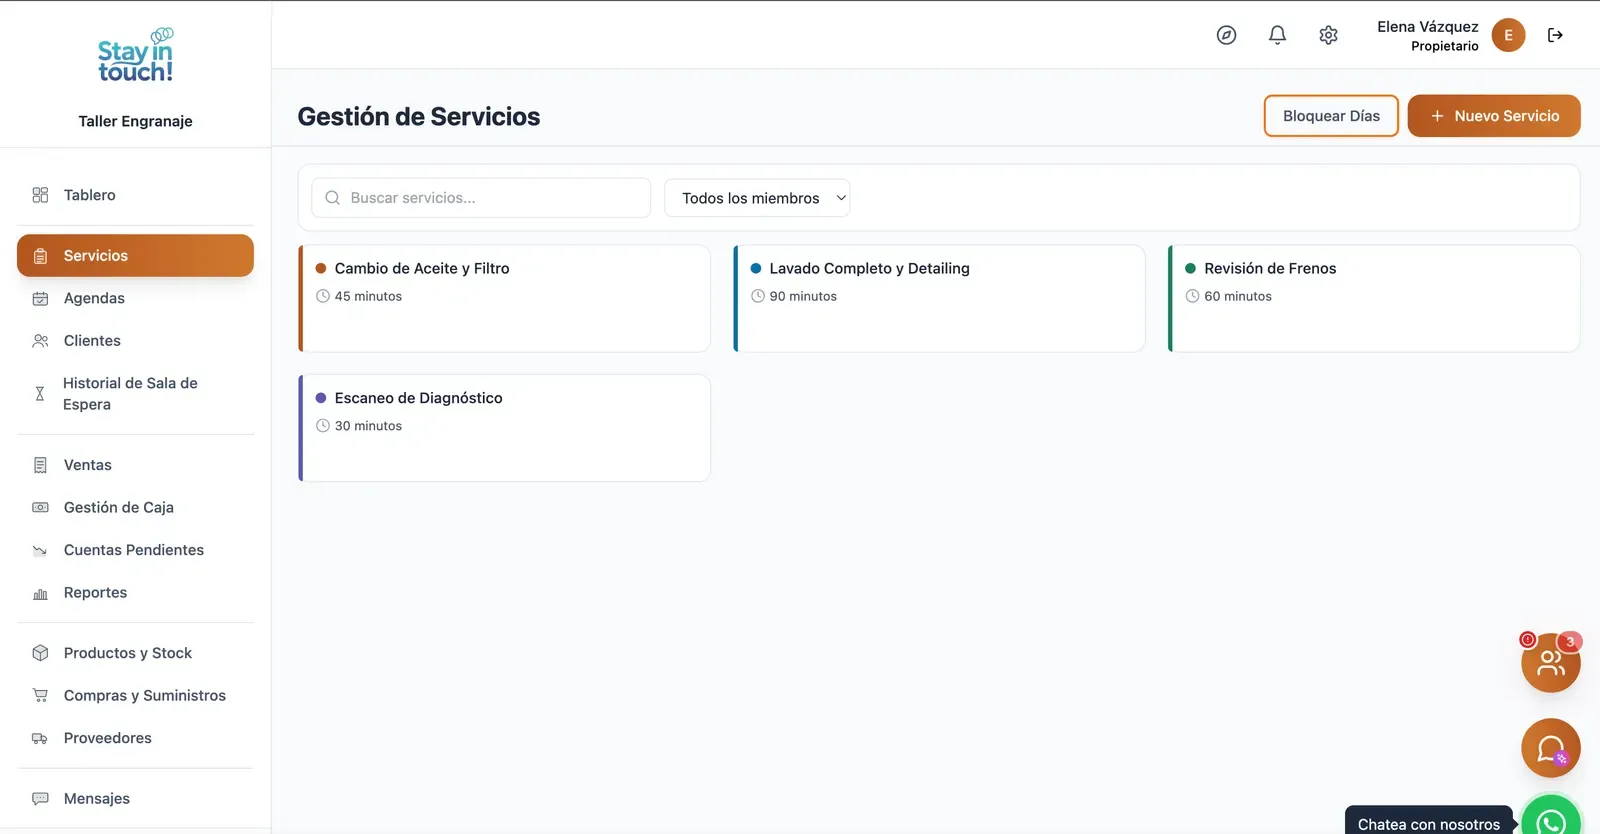
Task: Click the logout arrow icon
Action: 1555,35
